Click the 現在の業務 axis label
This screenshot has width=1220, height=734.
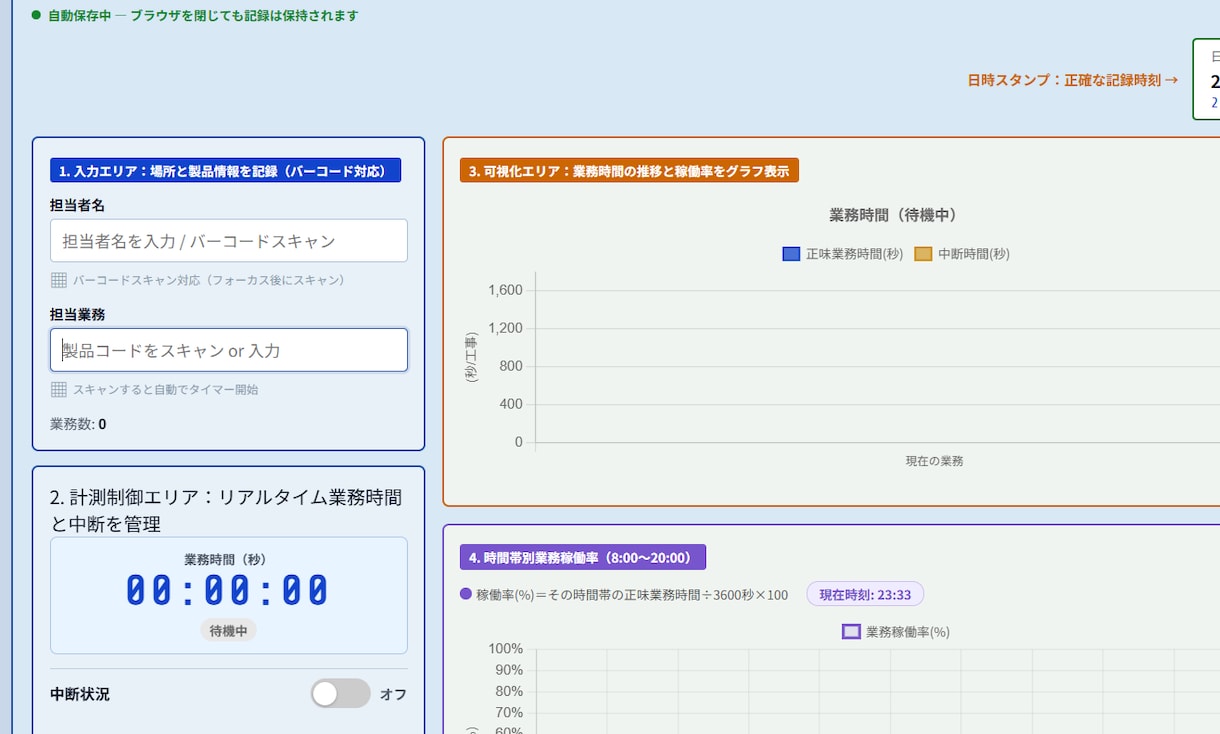pyautogui.click(x=934, y=461)
